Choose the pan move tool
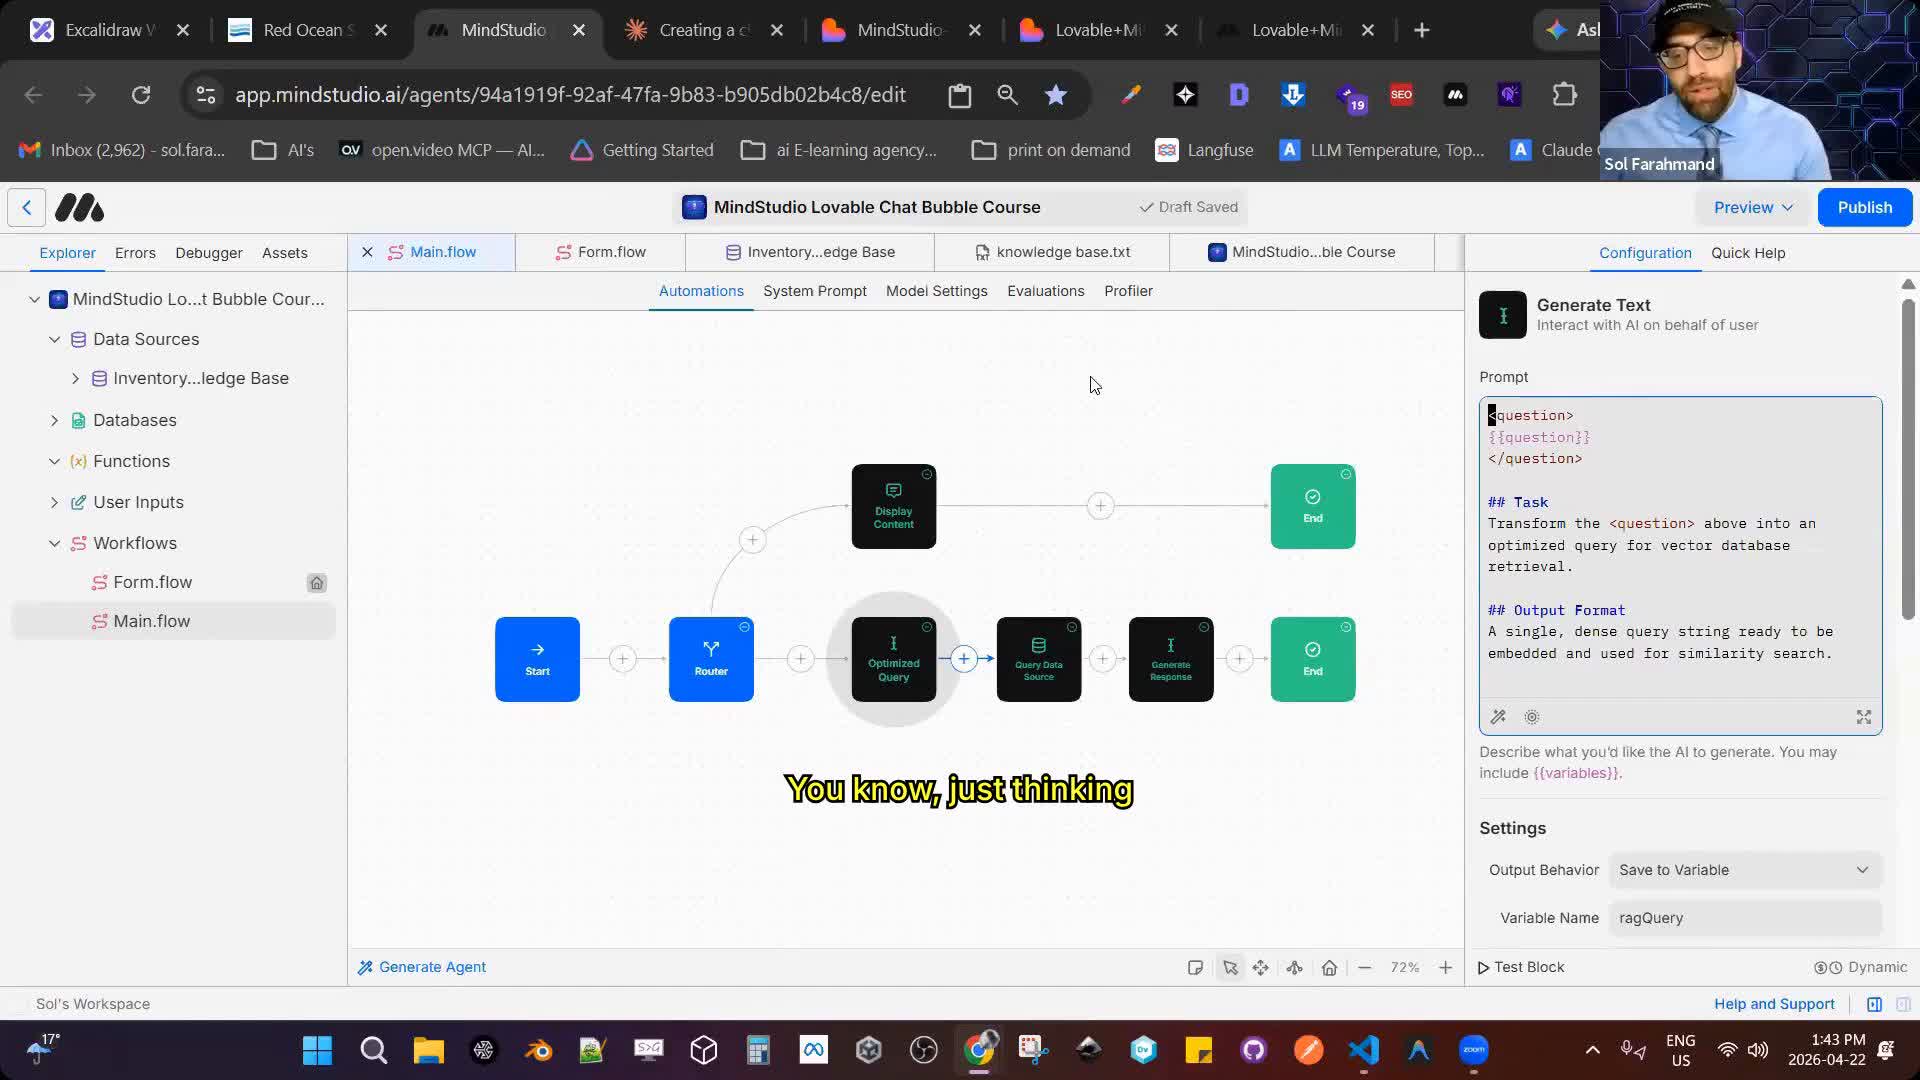This screenshot has width=1920, height=1080. [1260, 968]
